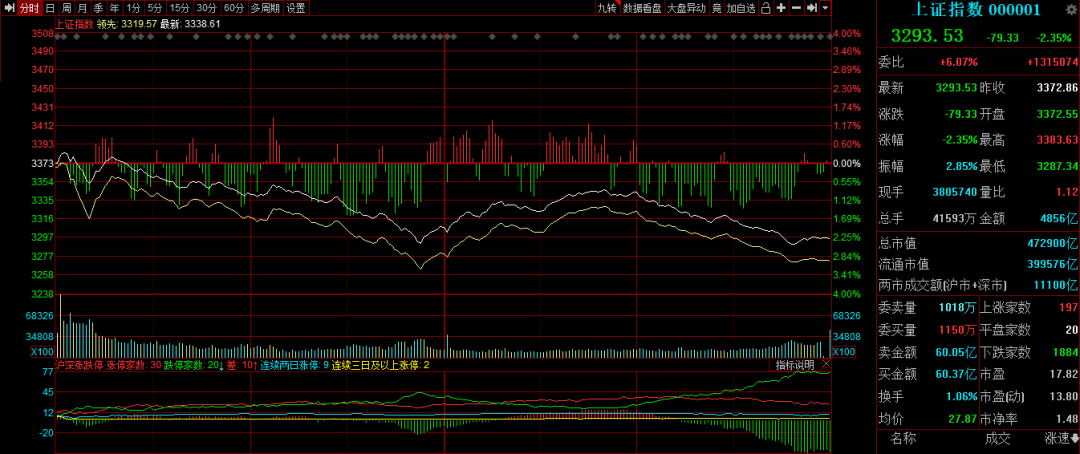Open the gear settings beside 上证指数

tap(1071, 9)
